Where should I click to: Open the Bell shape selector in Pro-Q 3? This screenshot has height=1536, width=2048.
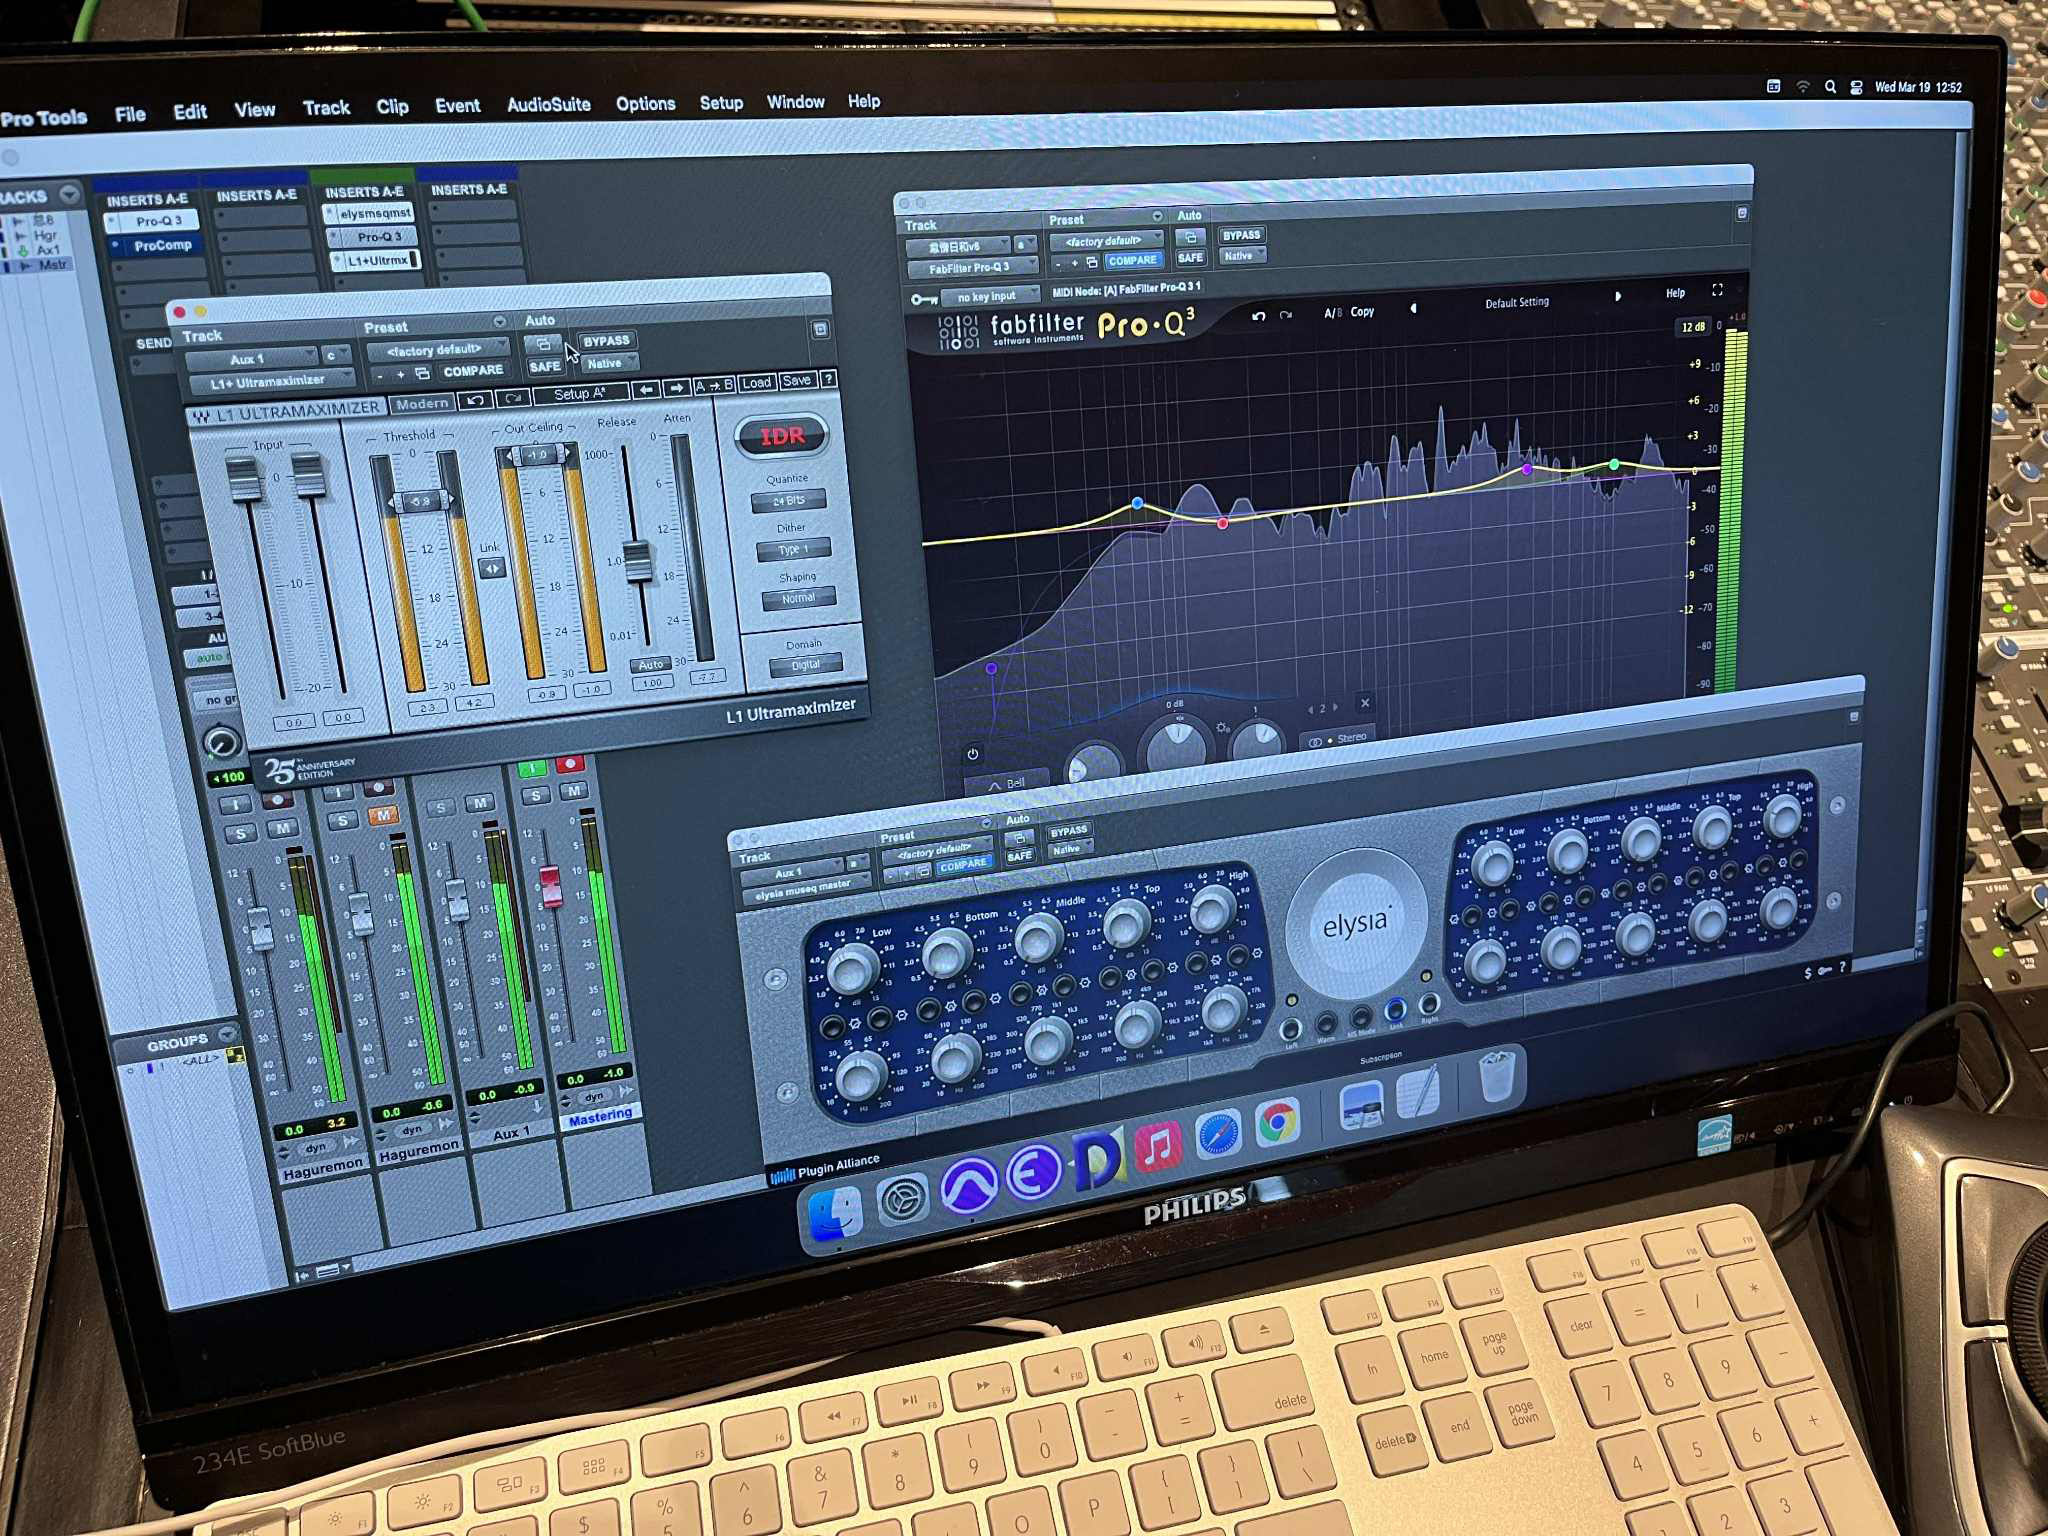point(1006,784)
